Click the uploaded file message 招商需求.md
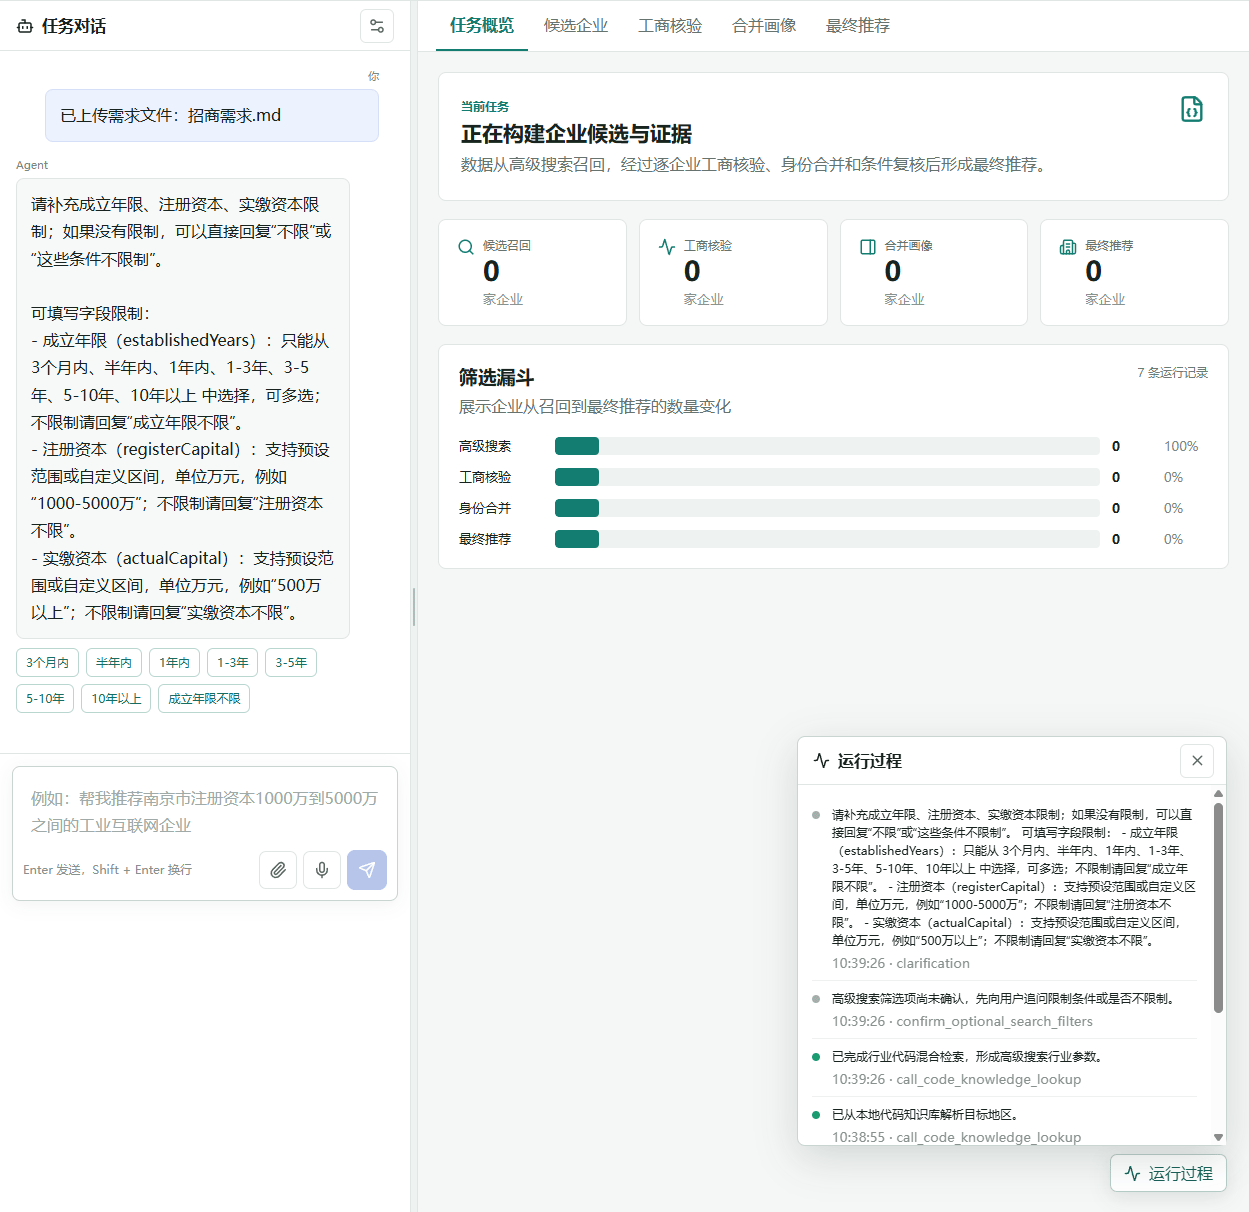This screenshot has height=1212, width=1249. click(212, 116)
